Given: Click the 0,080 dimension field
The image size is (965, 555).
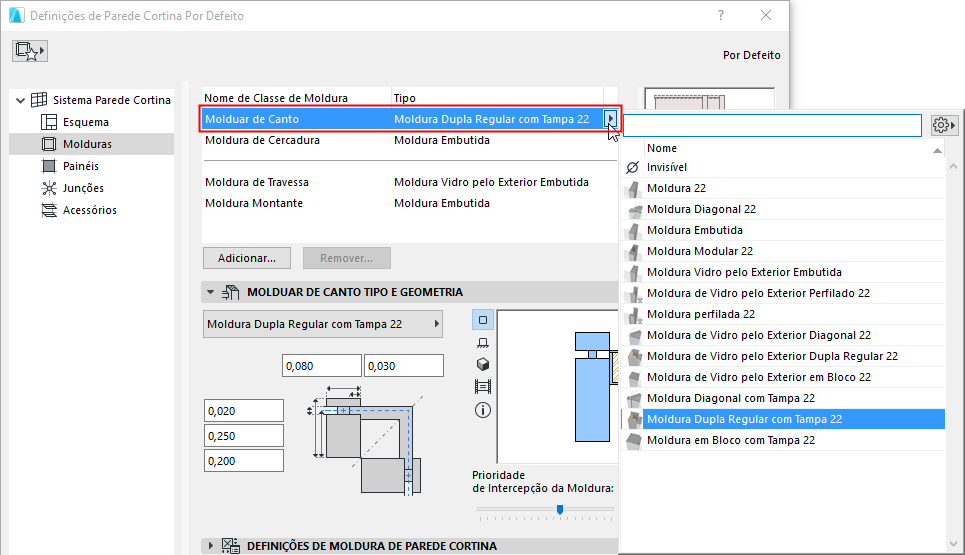Looking at the screenshot, I should (321, 365).
